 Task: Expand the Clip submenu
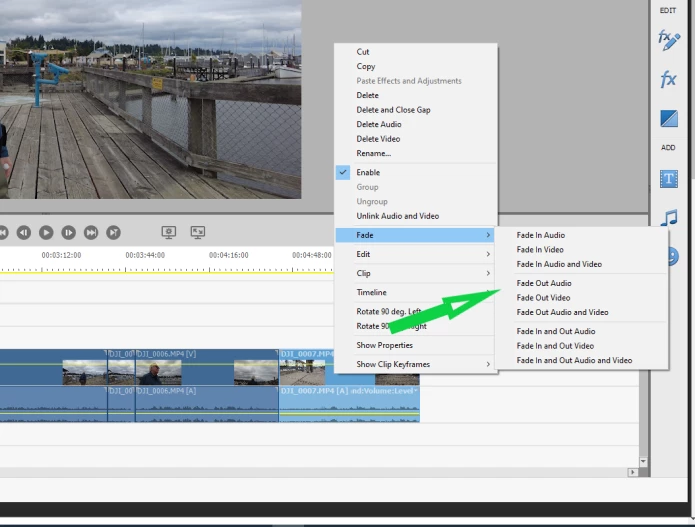click(x=416, y=273)
